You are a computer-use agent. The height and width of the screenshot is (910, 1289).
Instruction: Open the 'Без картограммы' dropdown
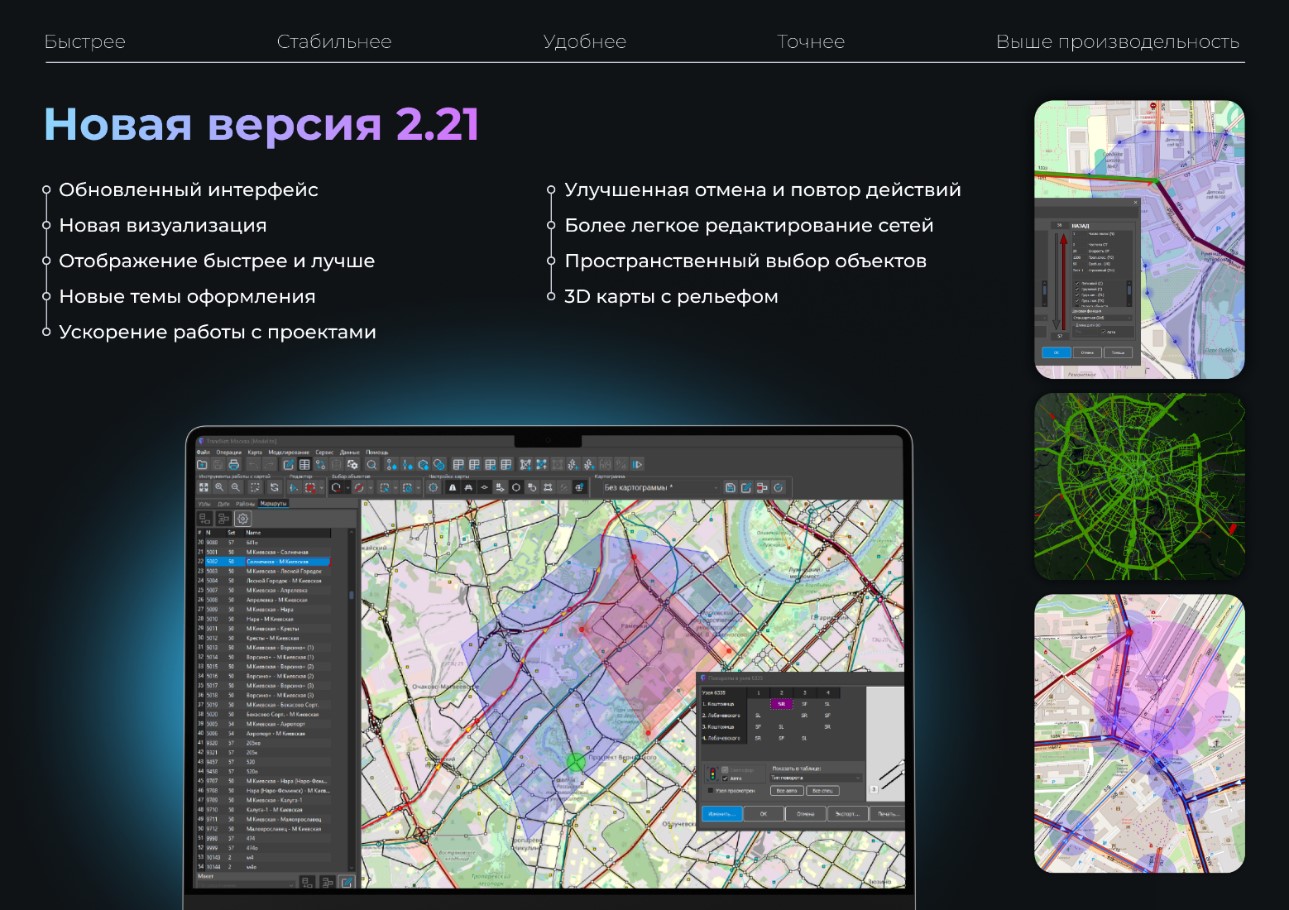coord(657,488)
